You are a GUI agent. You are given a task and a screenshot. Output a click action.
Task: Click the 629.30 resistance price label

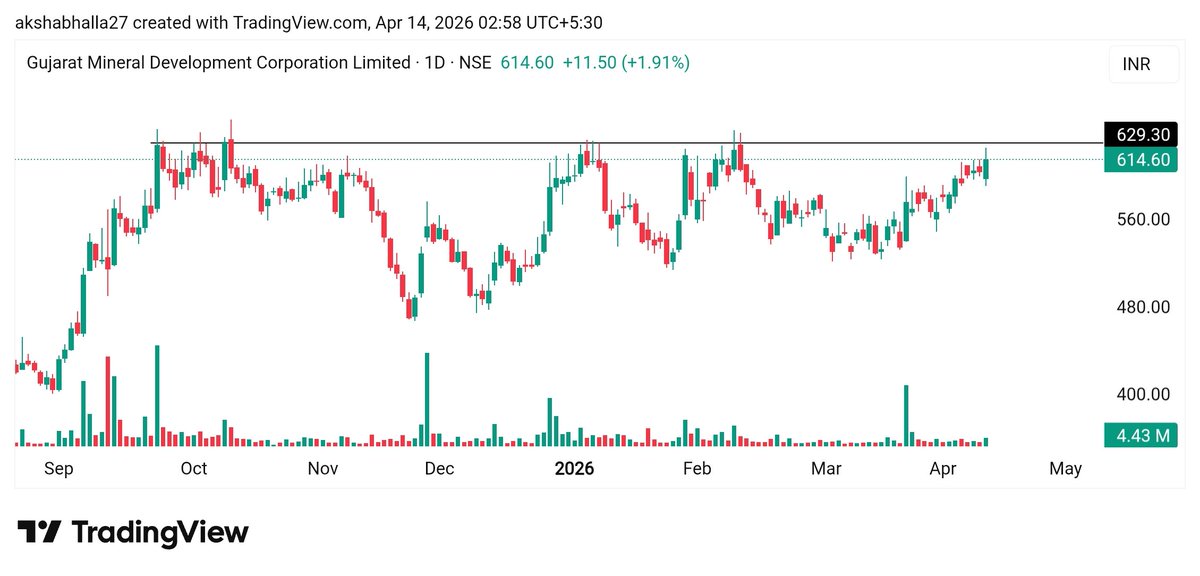(x=1142, y=134)
